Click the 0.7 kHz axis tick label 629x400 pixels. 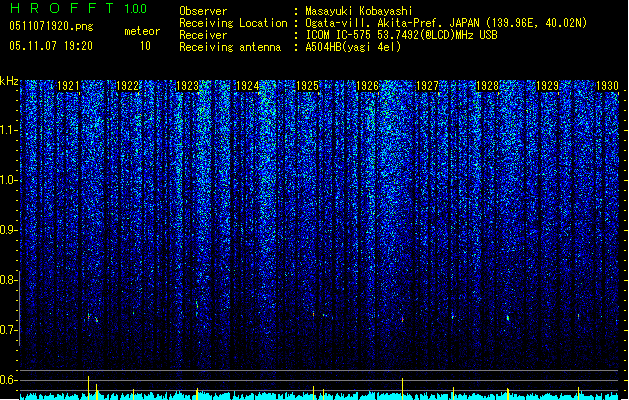coord(8,330)
